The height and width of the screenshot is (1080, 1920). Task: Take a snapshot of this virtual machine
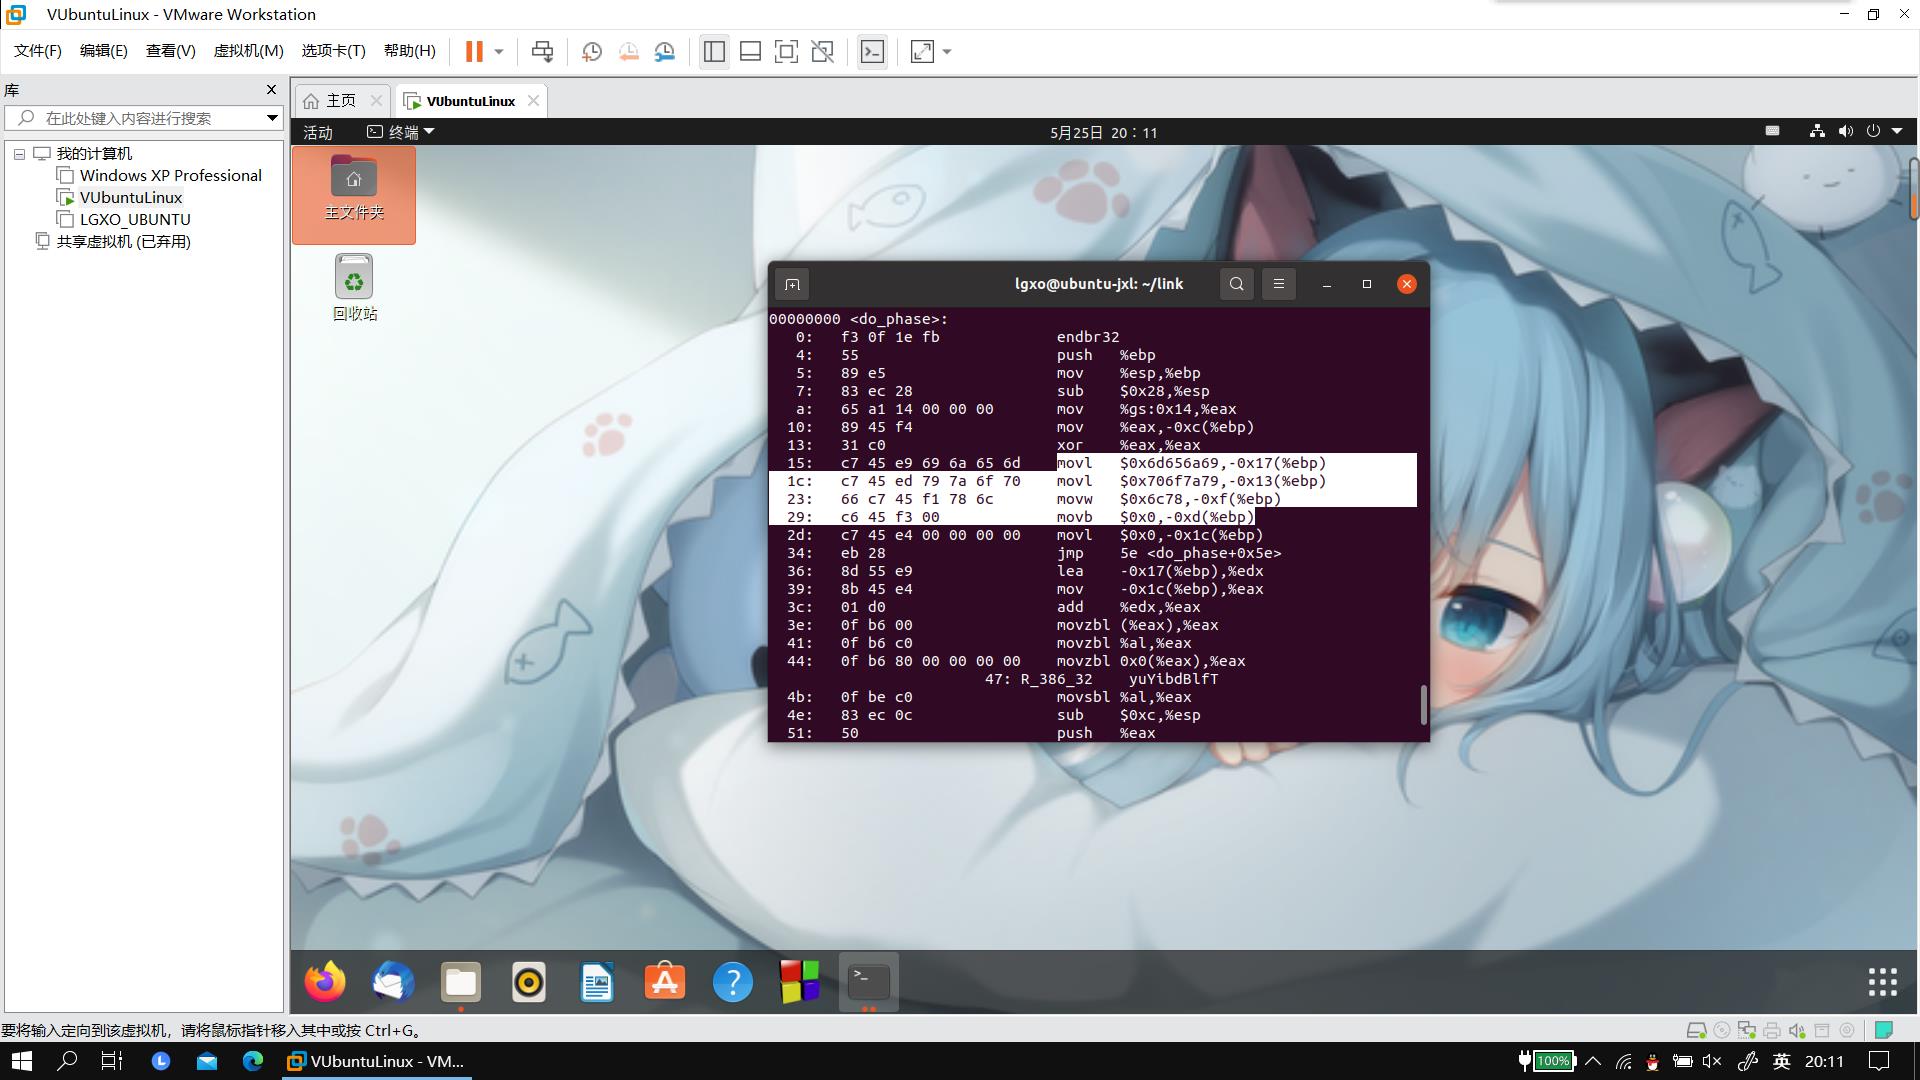click(592, 52)
